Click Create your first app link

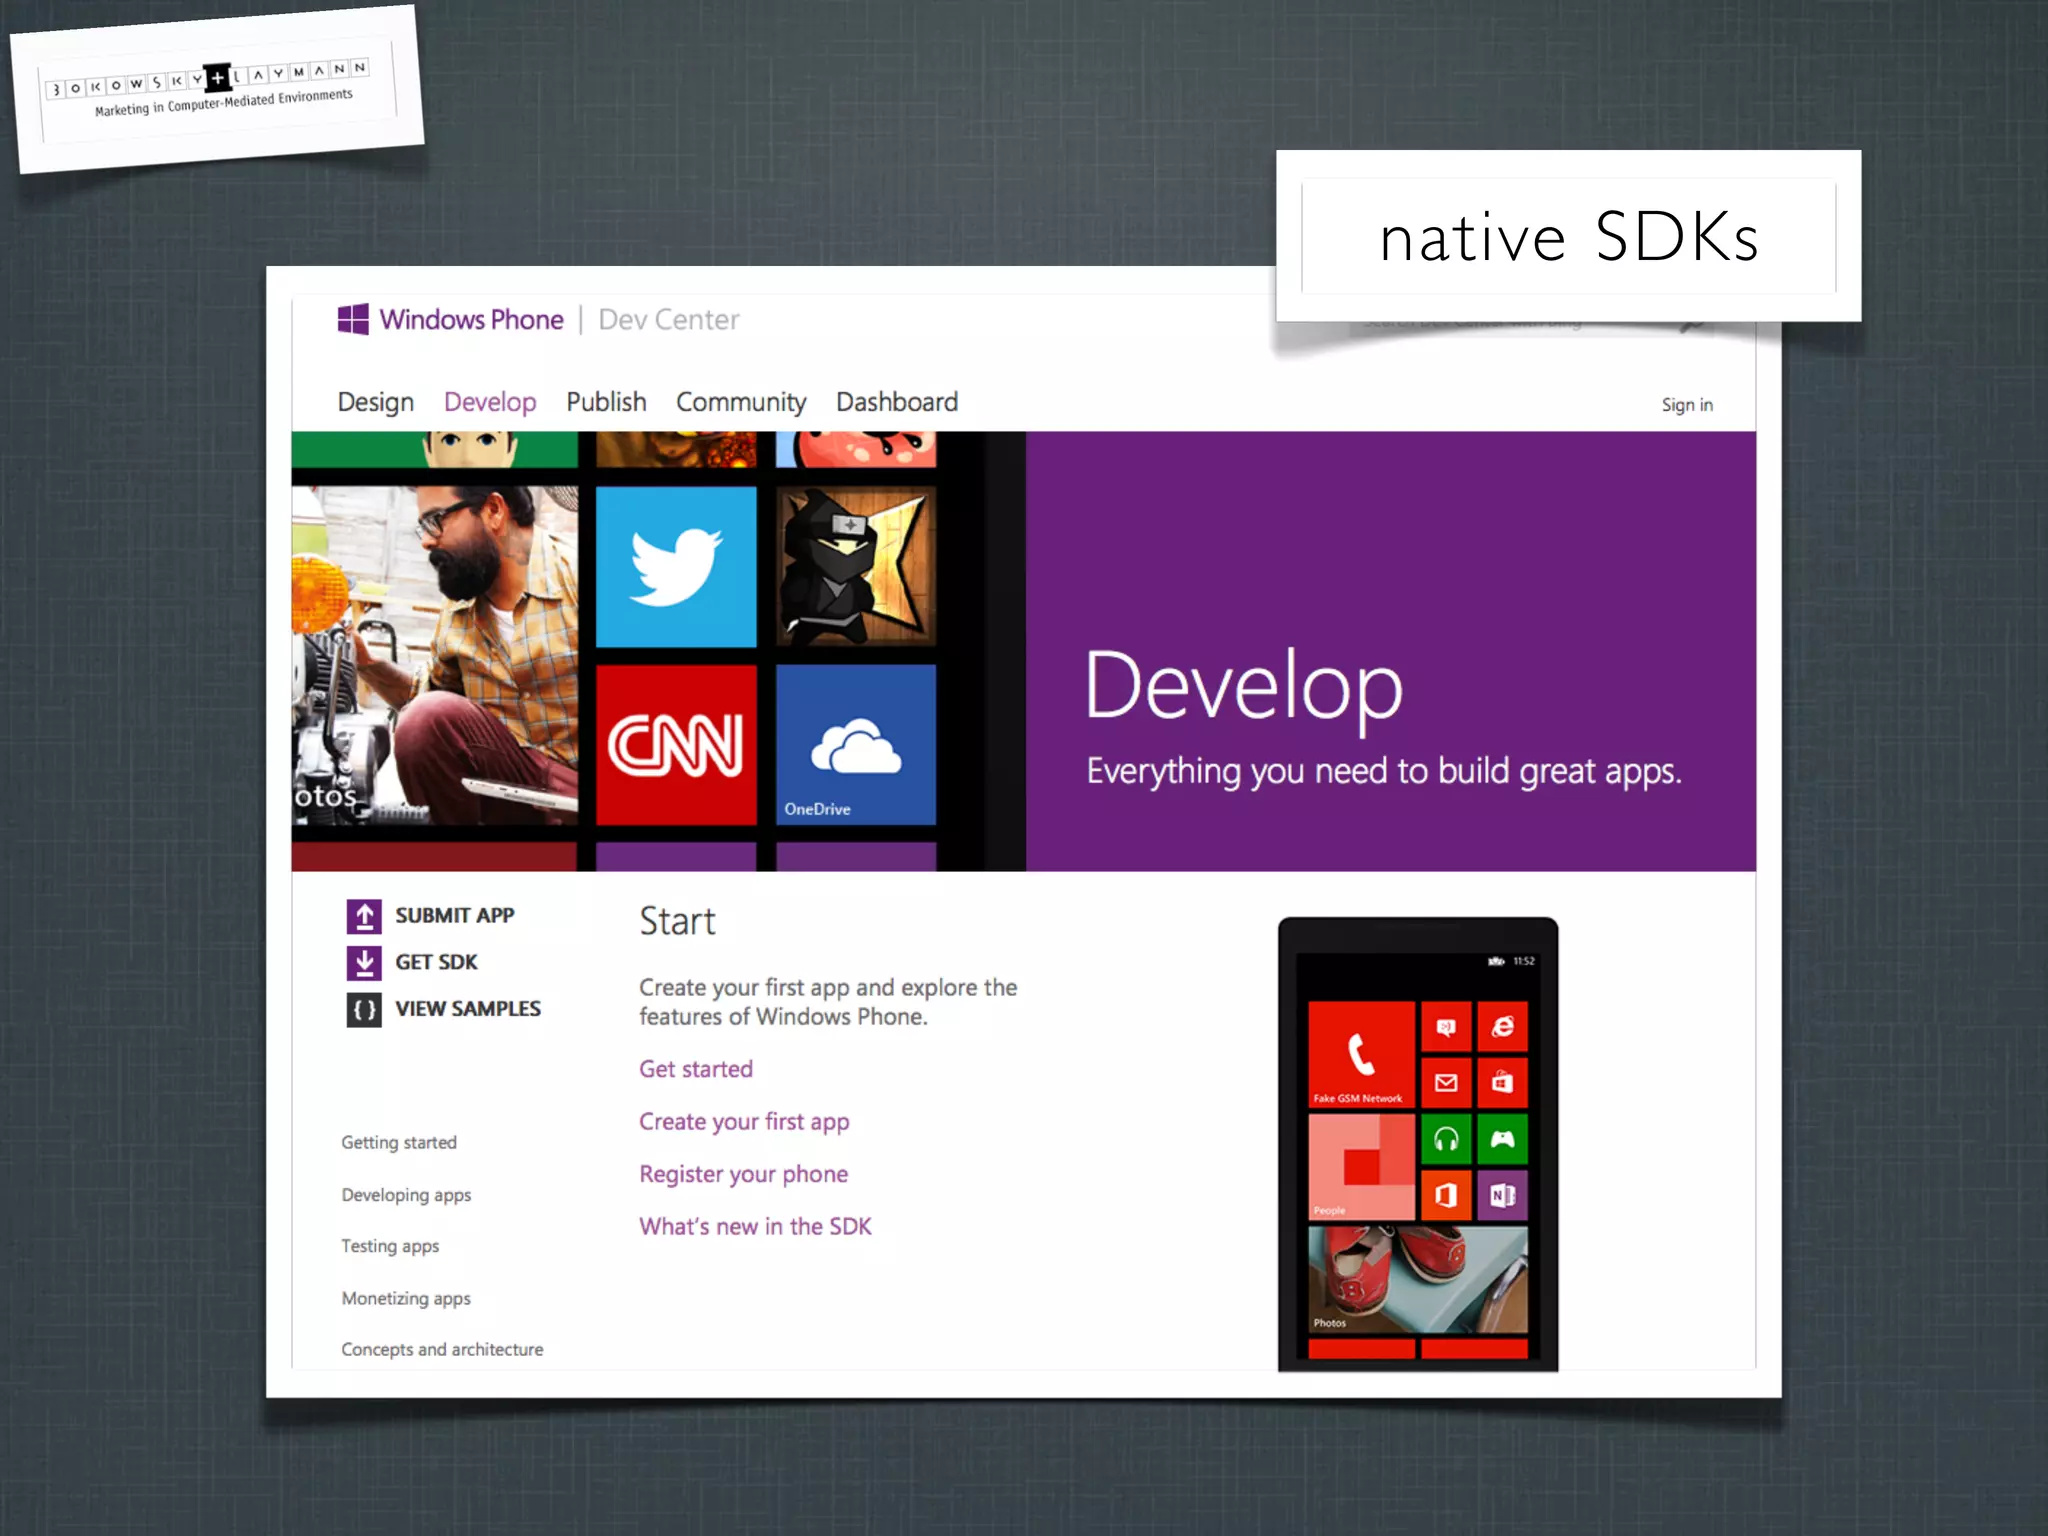click(x=744, y=1122)
